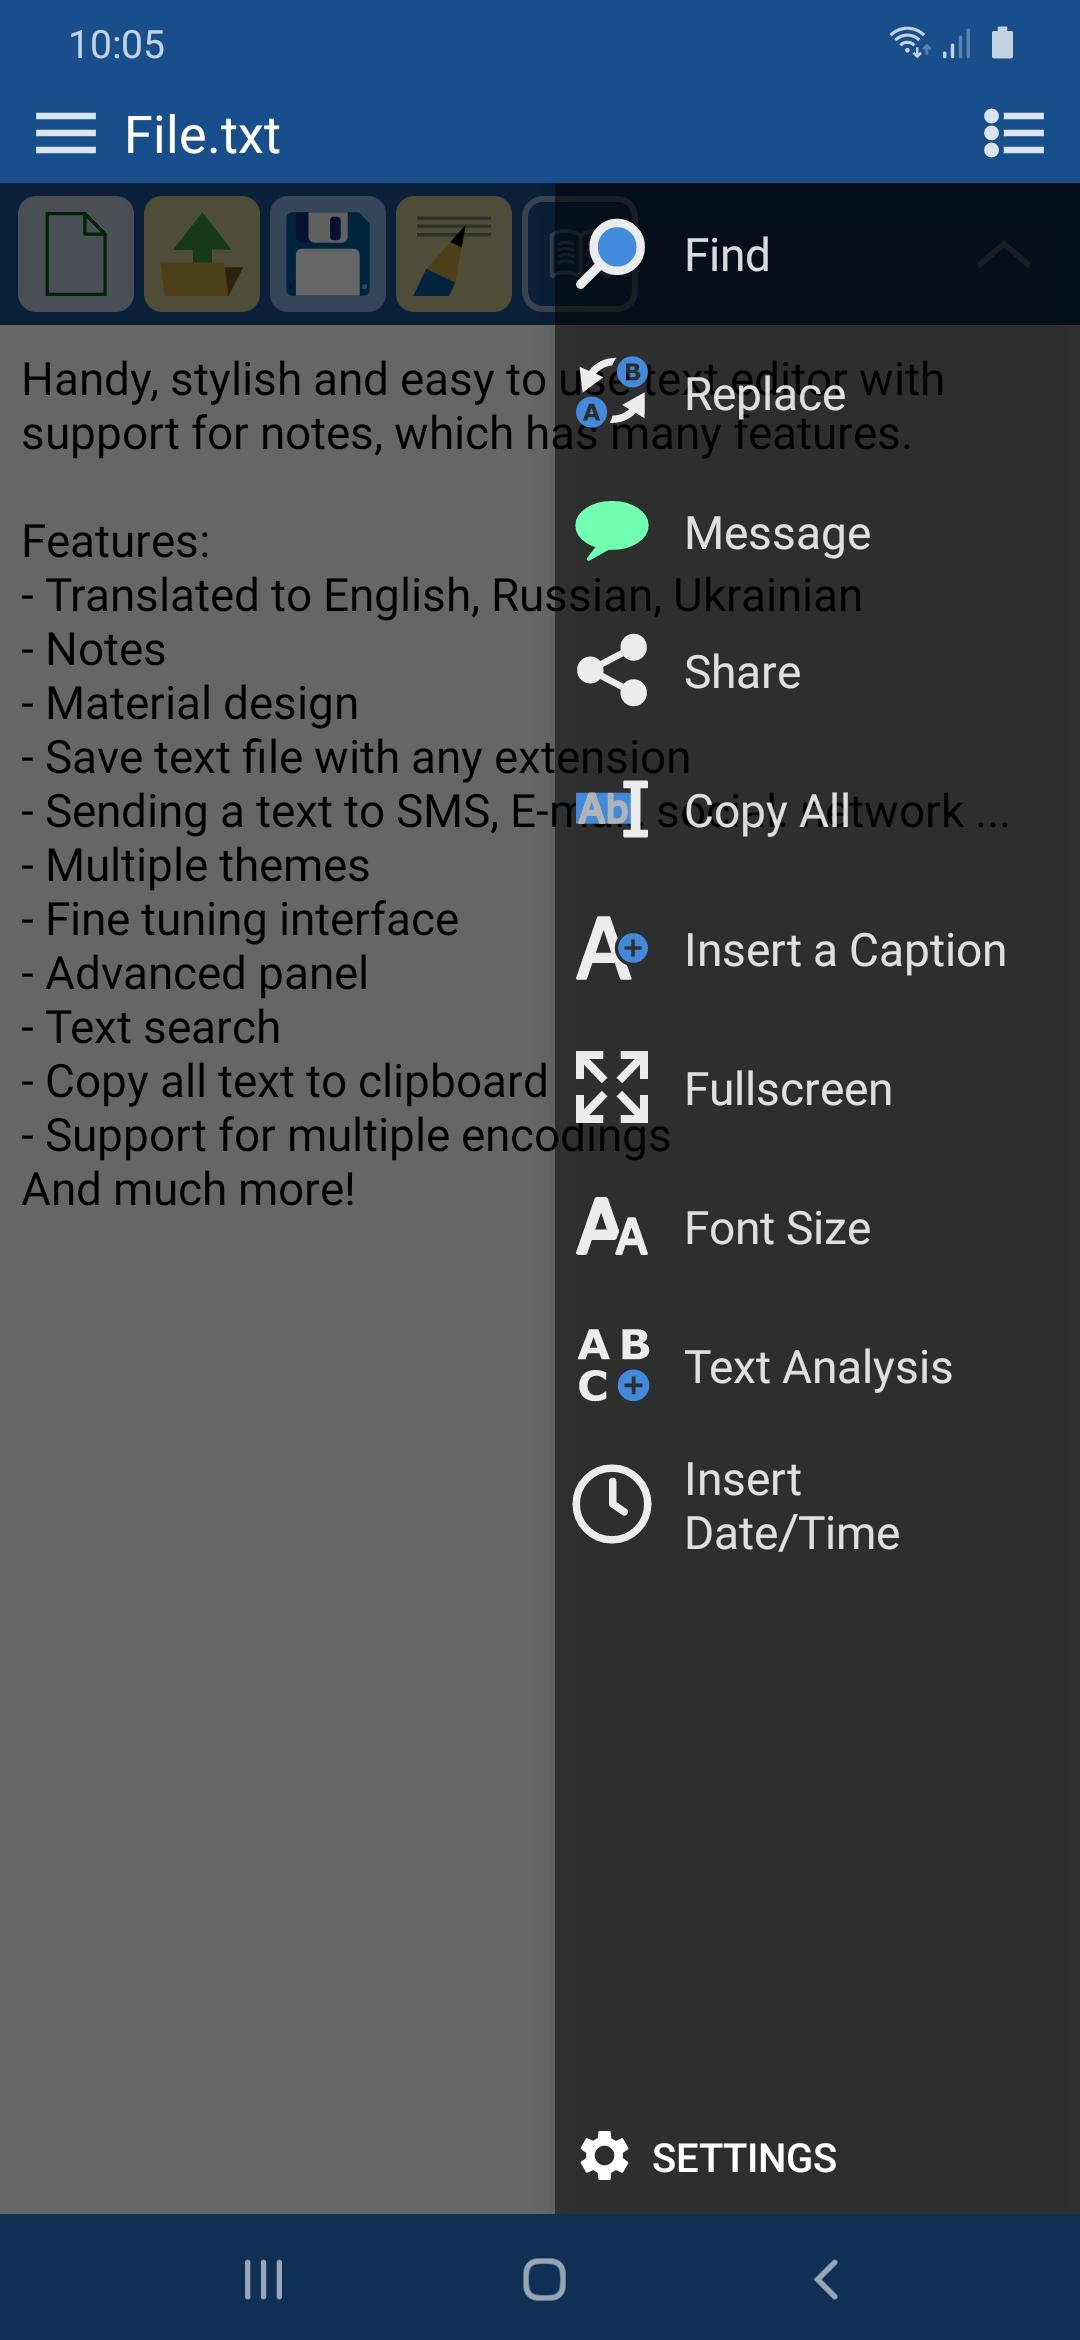Enter Fullscreen mode
Image resolution: width=1080 pixels, height=2340 pixels.
[817, 1089]
